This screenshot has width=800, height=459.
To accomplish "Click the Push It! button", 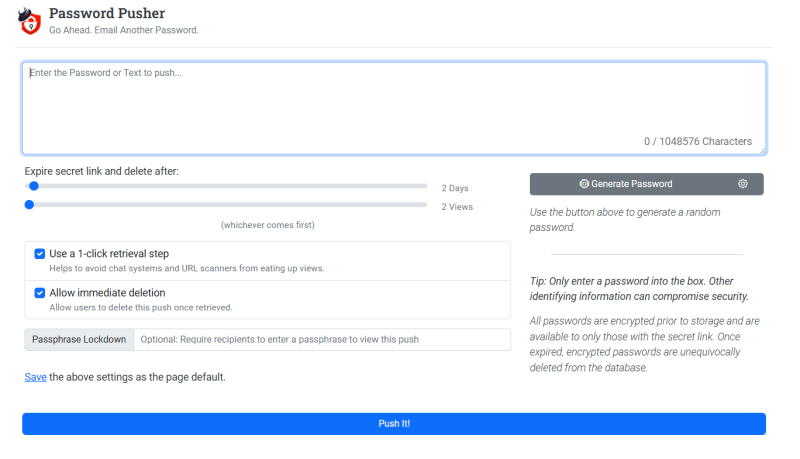I will coord(394,424).
